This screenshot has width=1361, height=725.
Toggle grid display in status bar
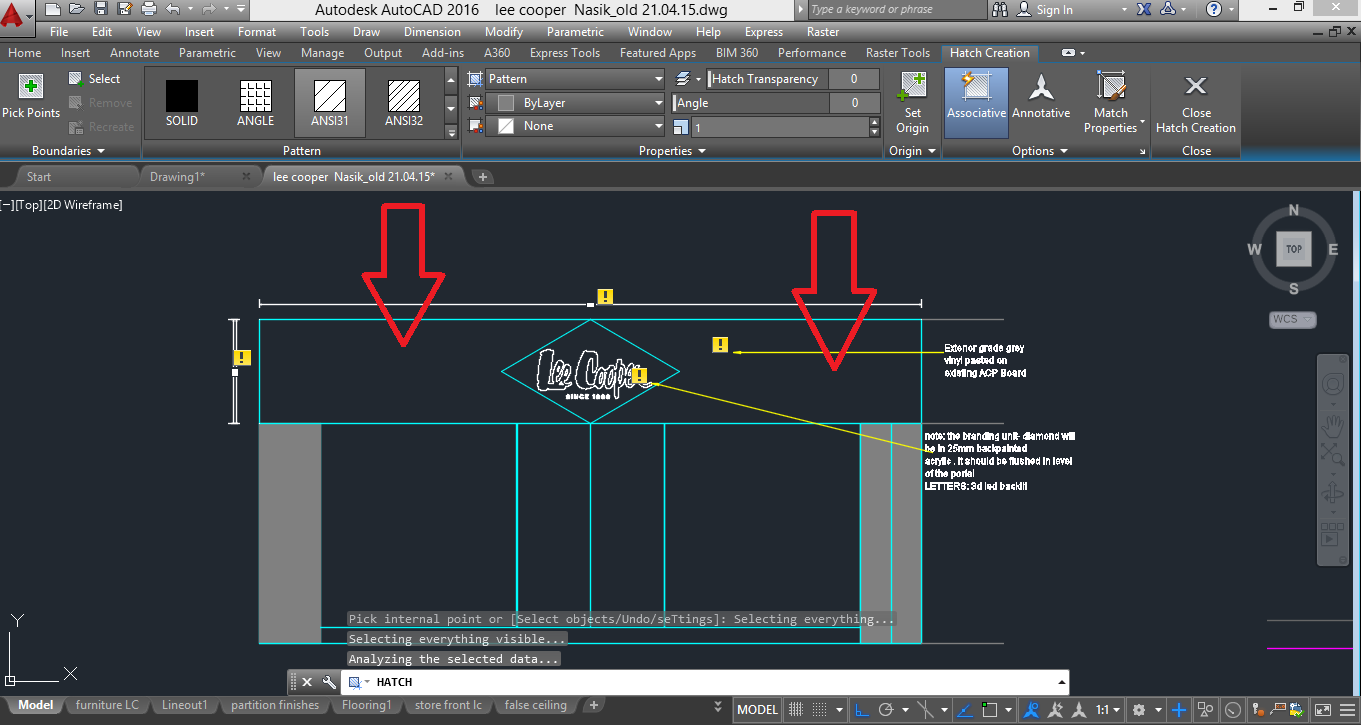pyautogui.click(x=797, y=710)
